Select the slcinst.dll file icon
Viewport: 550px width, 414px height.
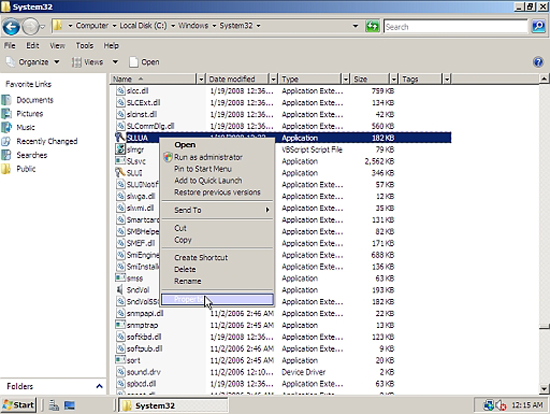(120, 114)
